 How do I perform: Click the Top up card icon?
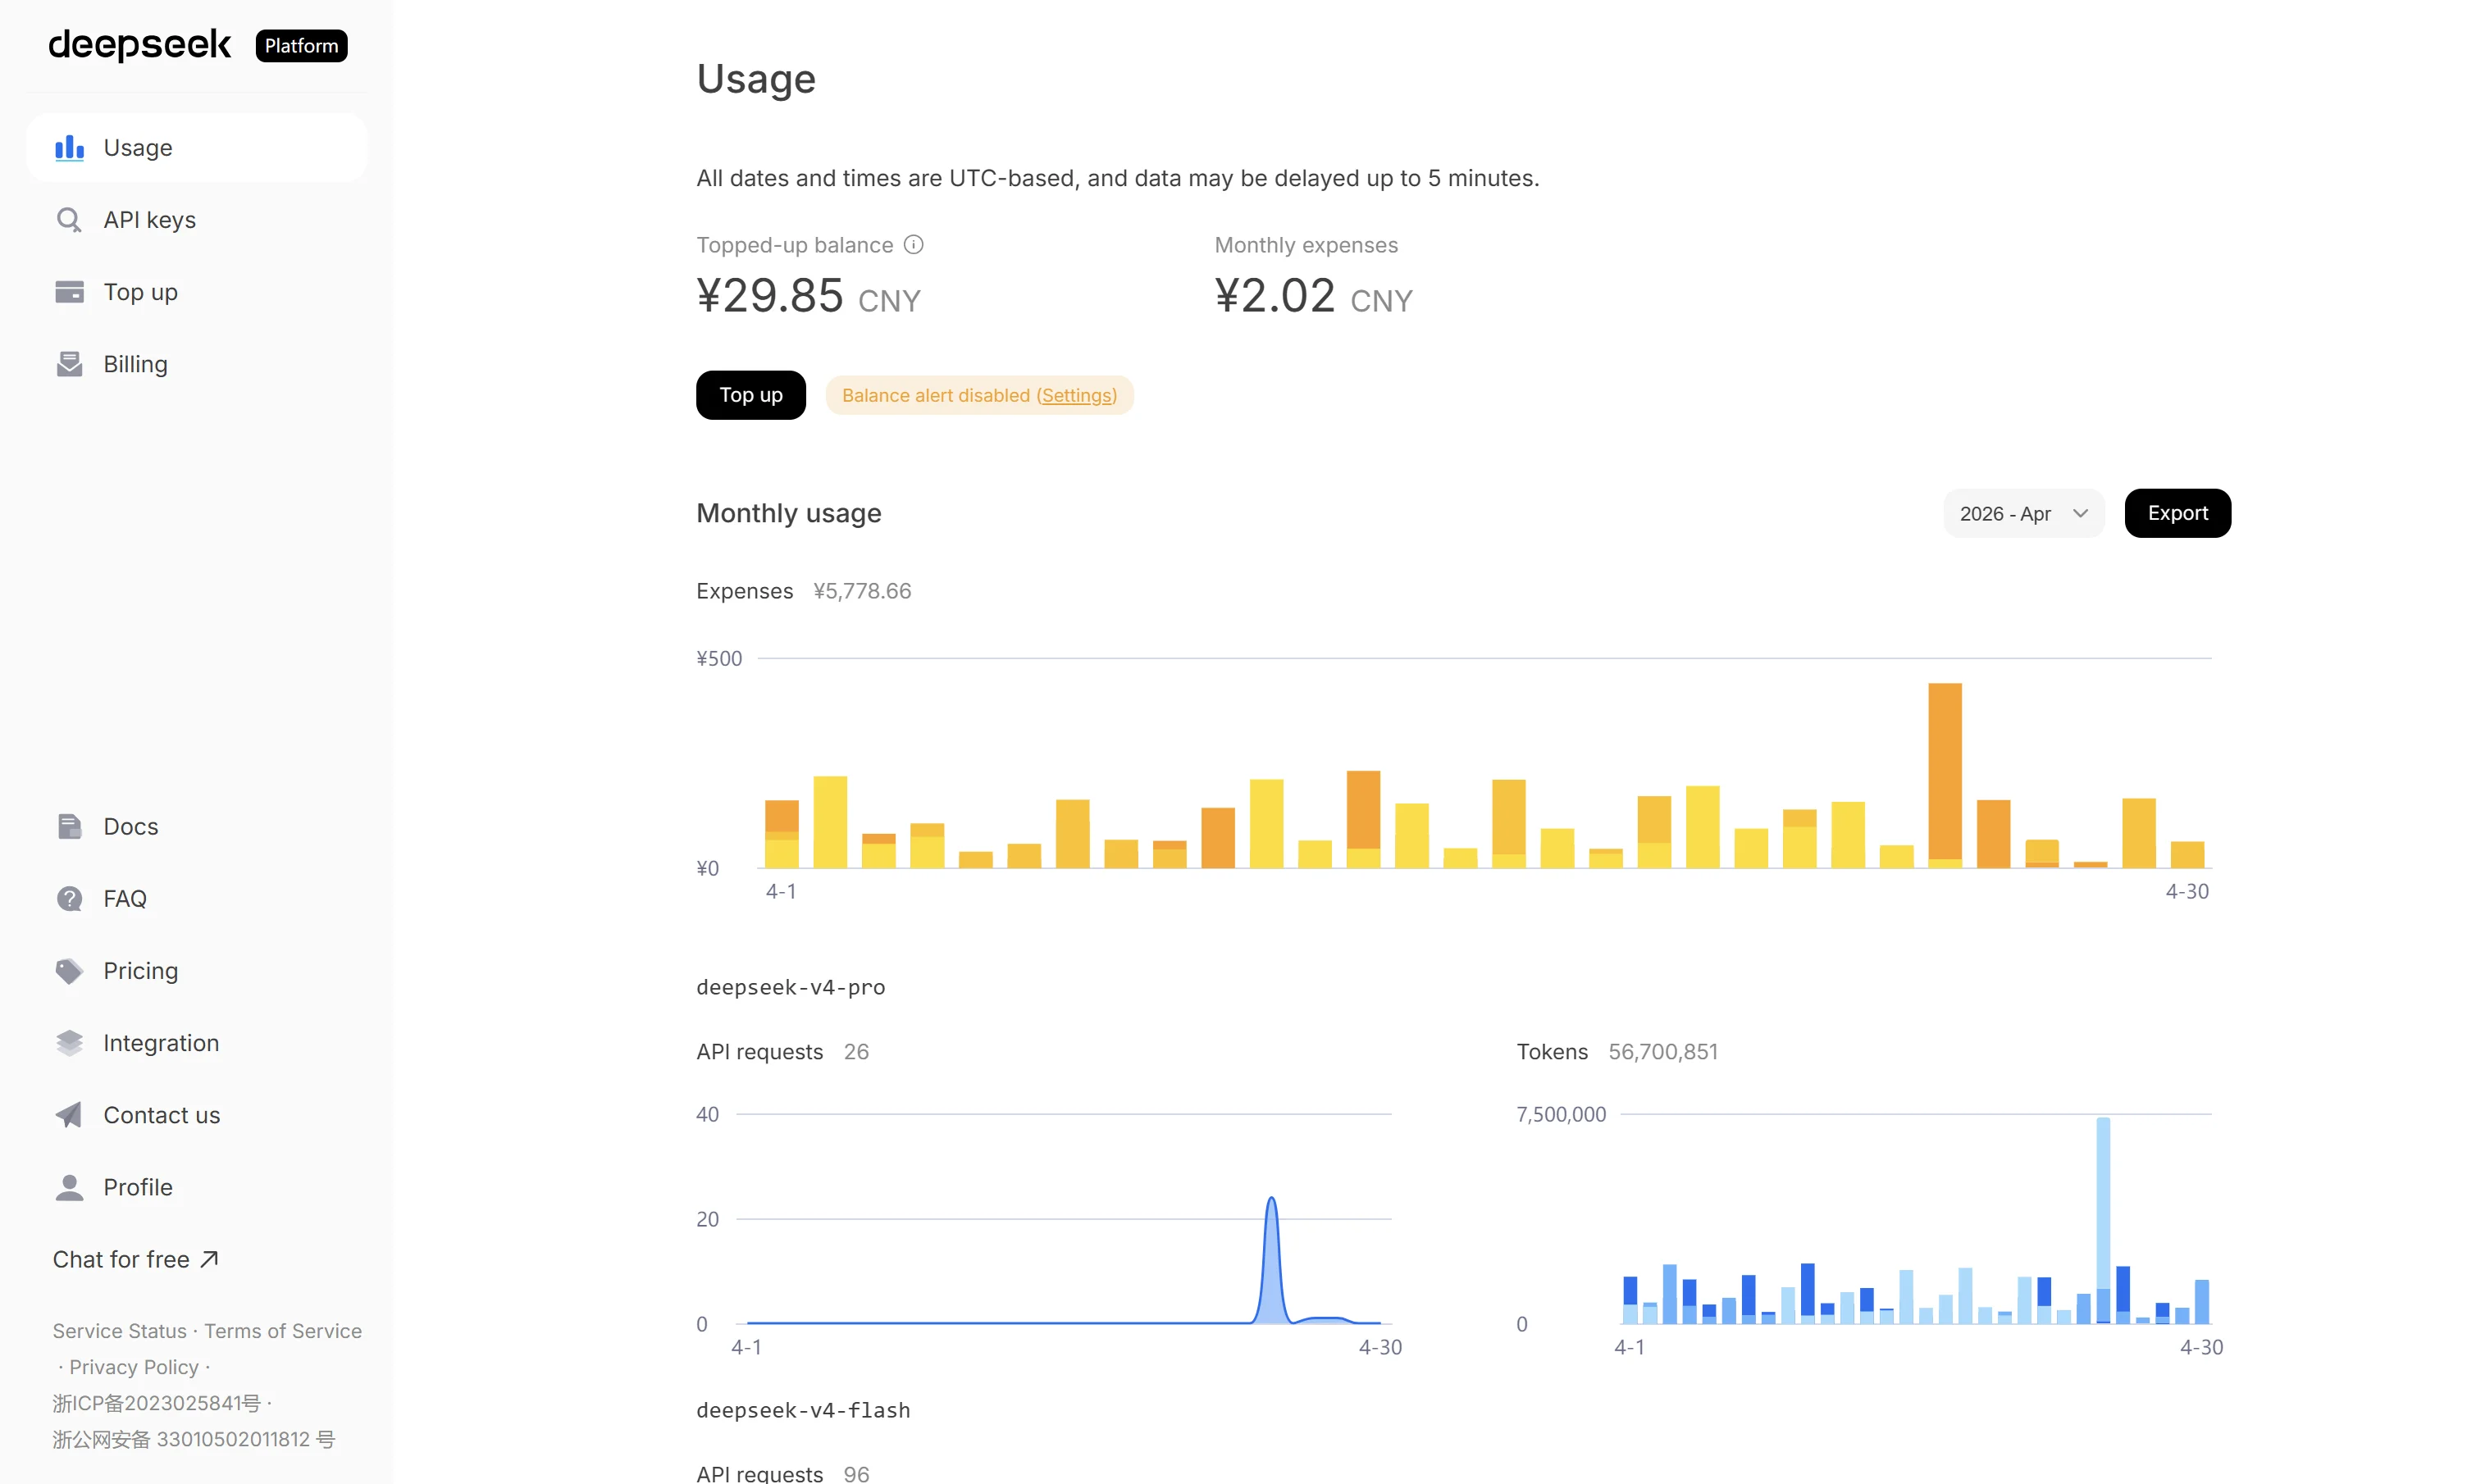point(69,292)
